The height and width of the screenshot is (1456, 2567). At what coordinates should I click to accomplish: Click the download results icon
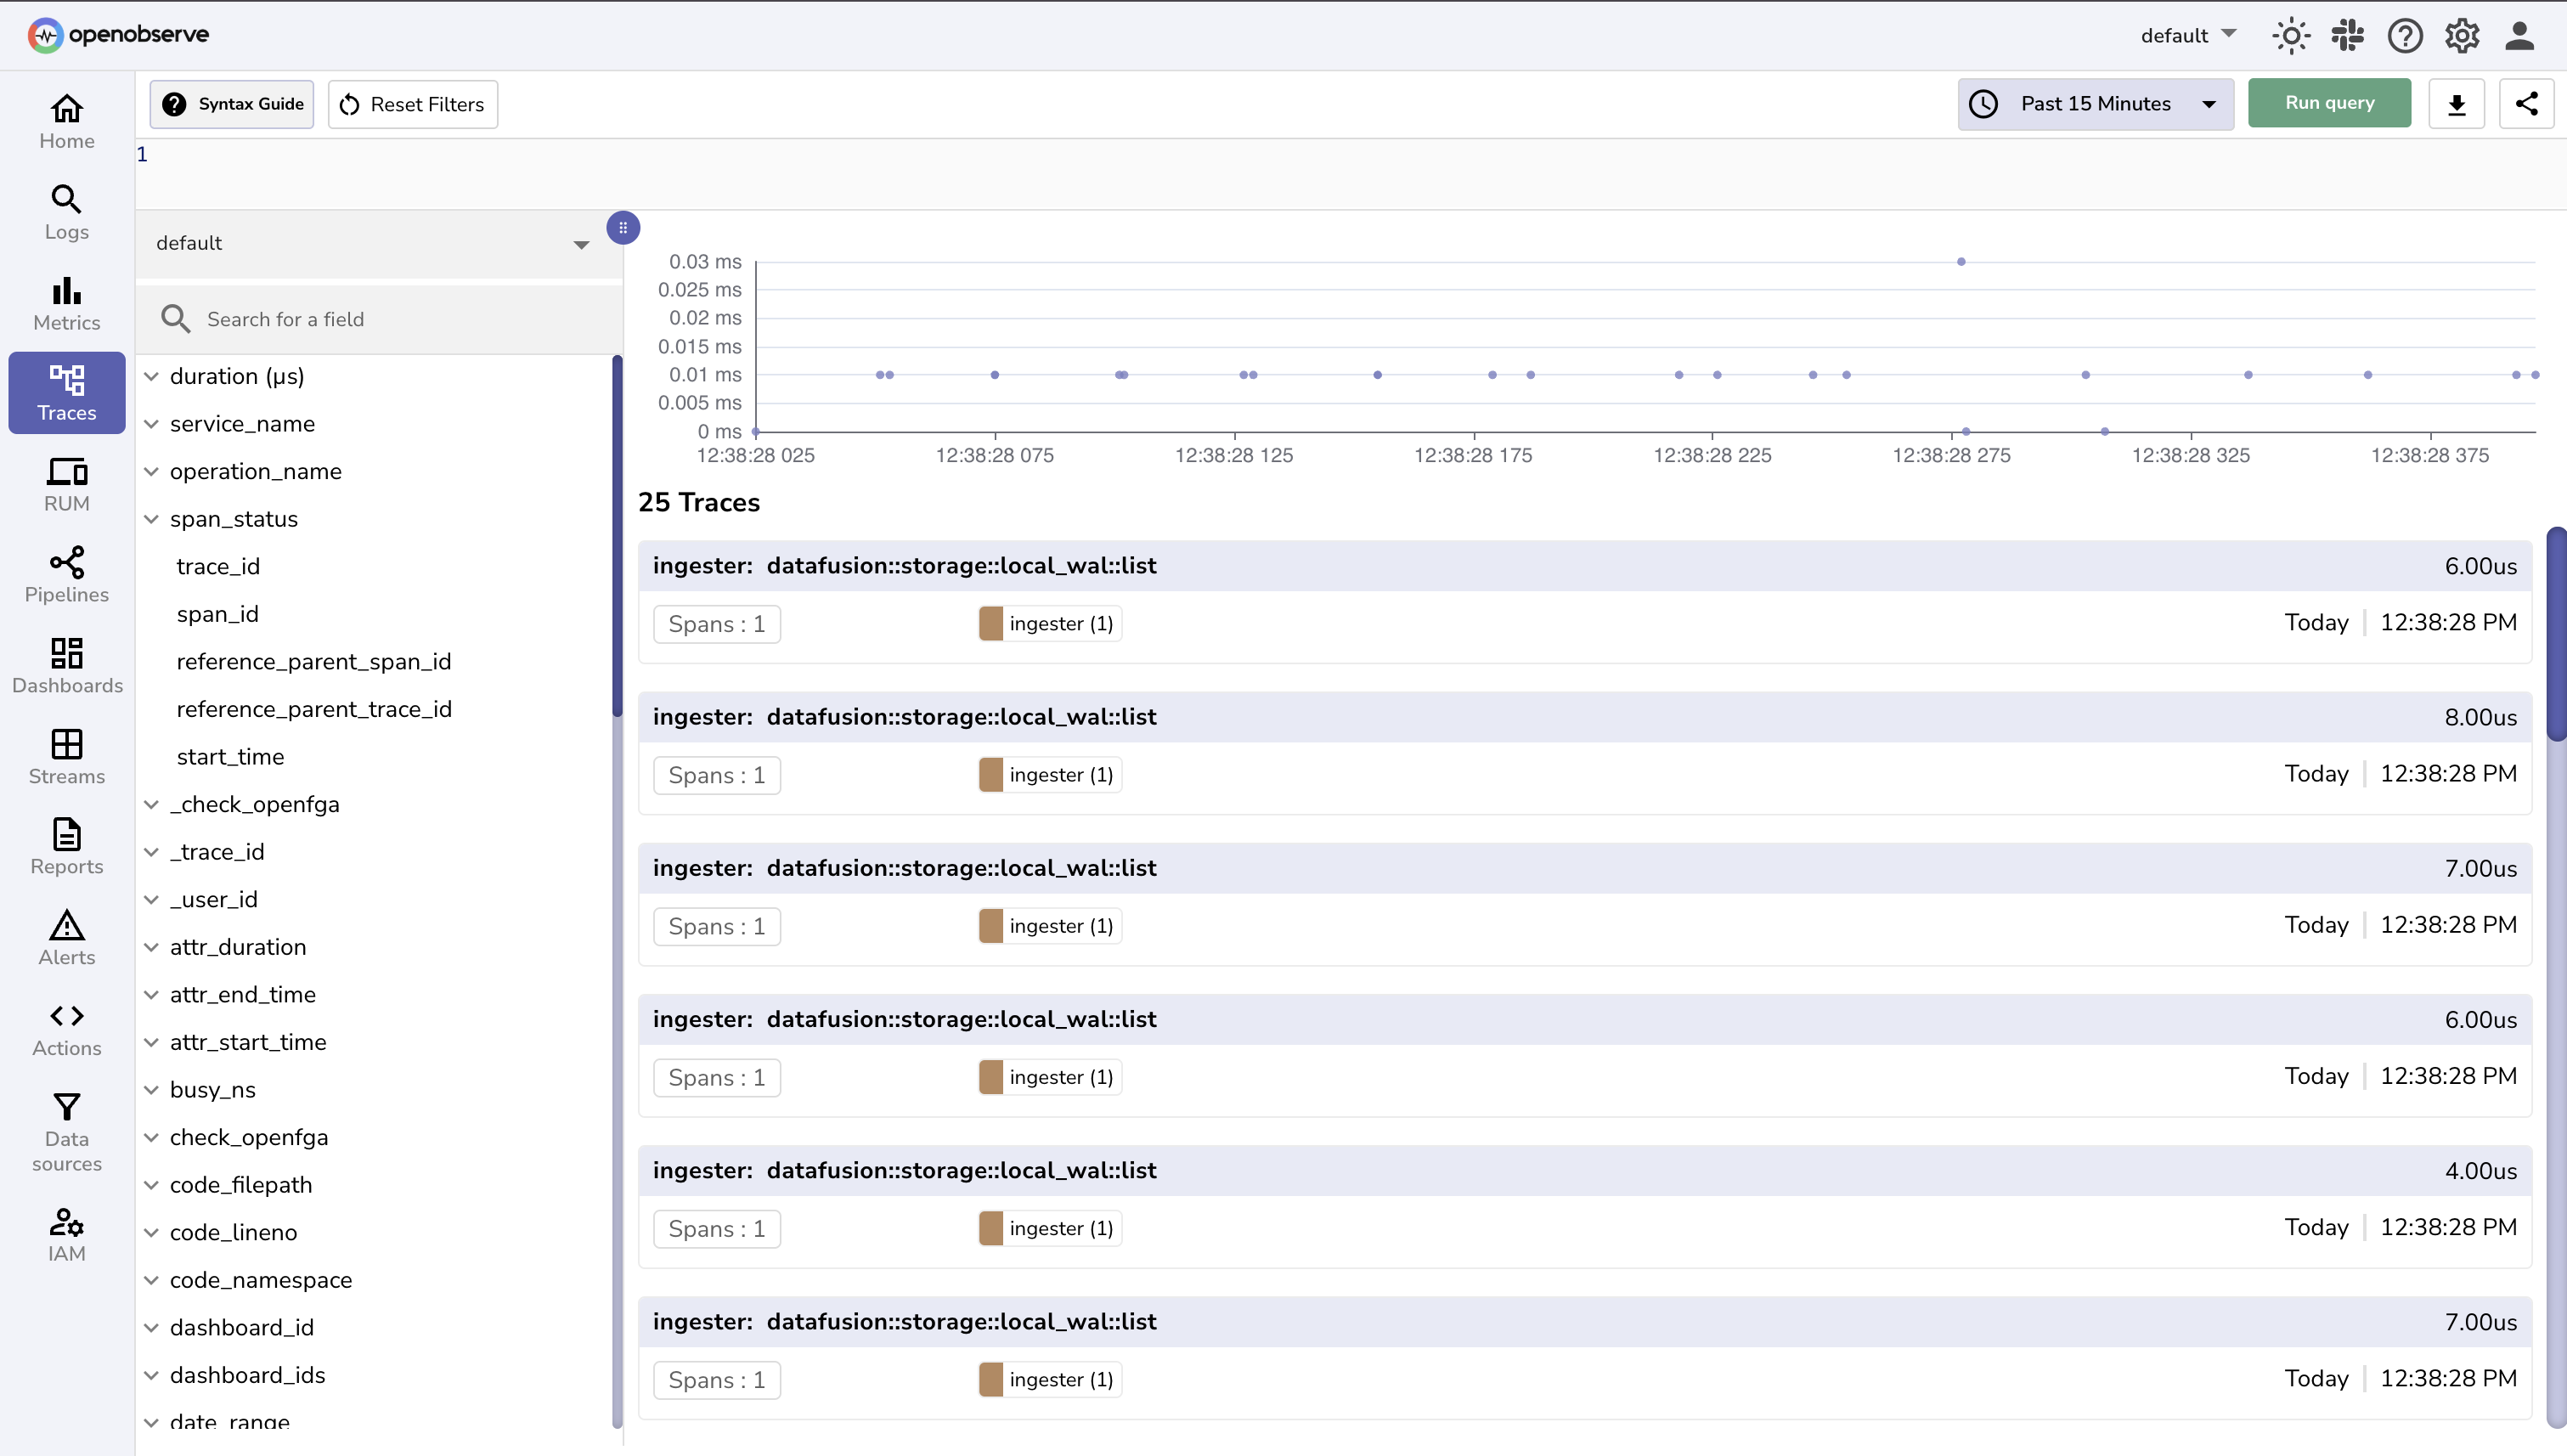pos(2456,103)
